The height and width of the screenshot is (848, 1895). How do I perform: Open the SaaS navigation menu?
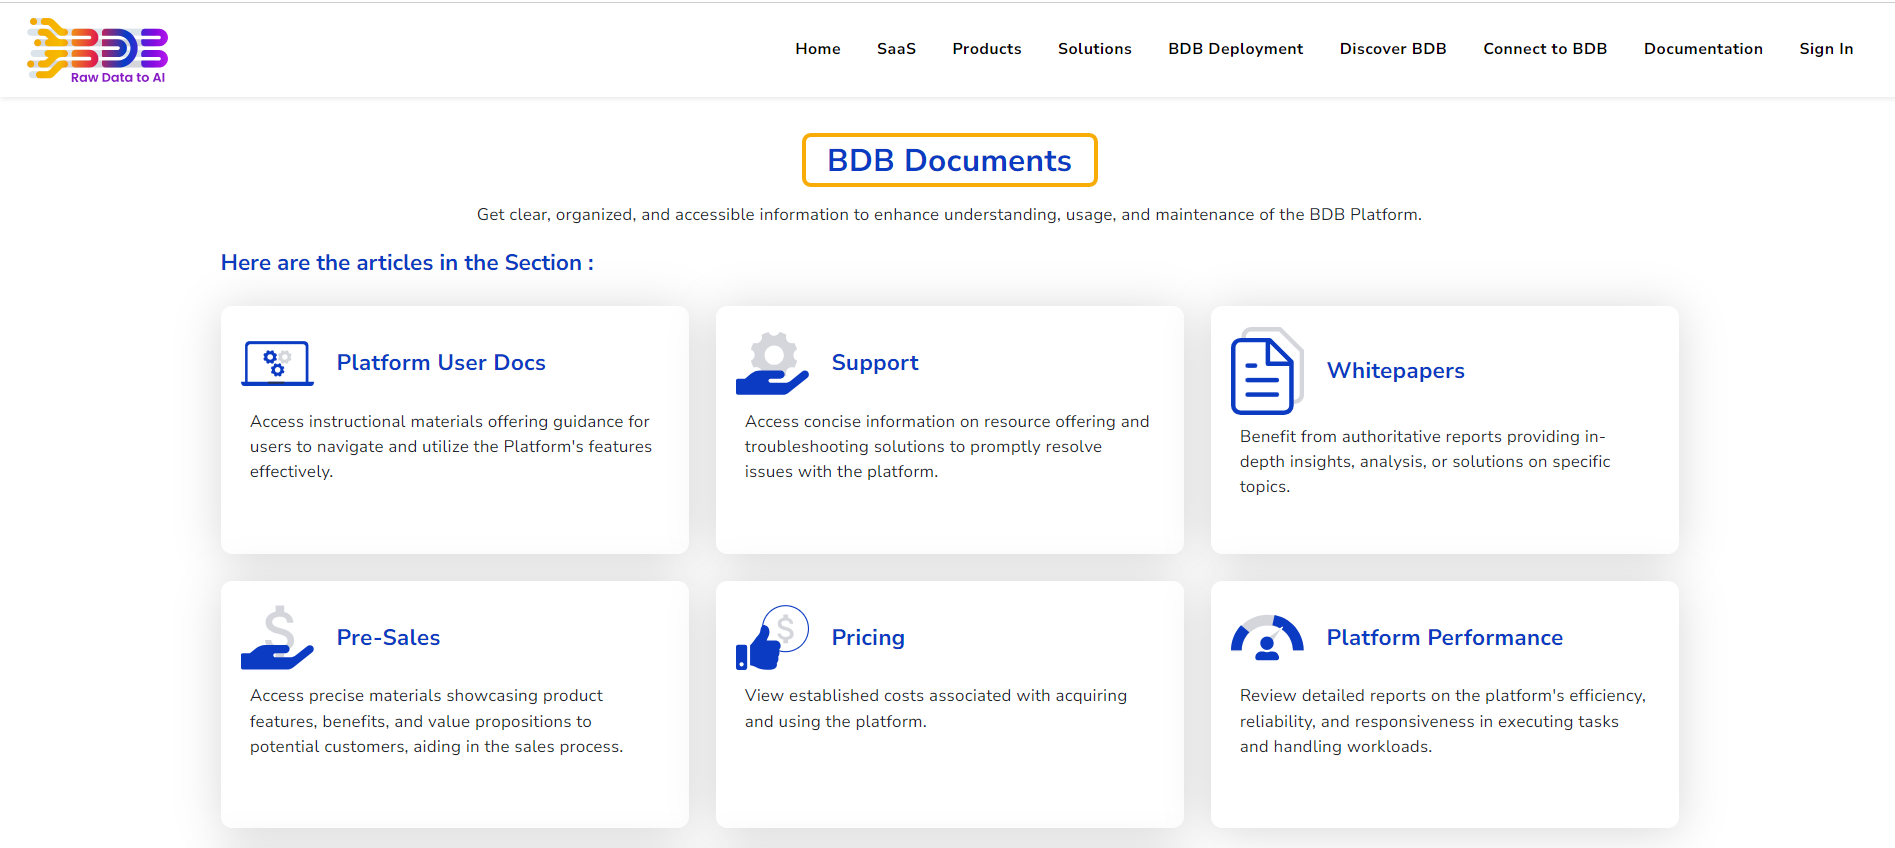tap(896, 49)
